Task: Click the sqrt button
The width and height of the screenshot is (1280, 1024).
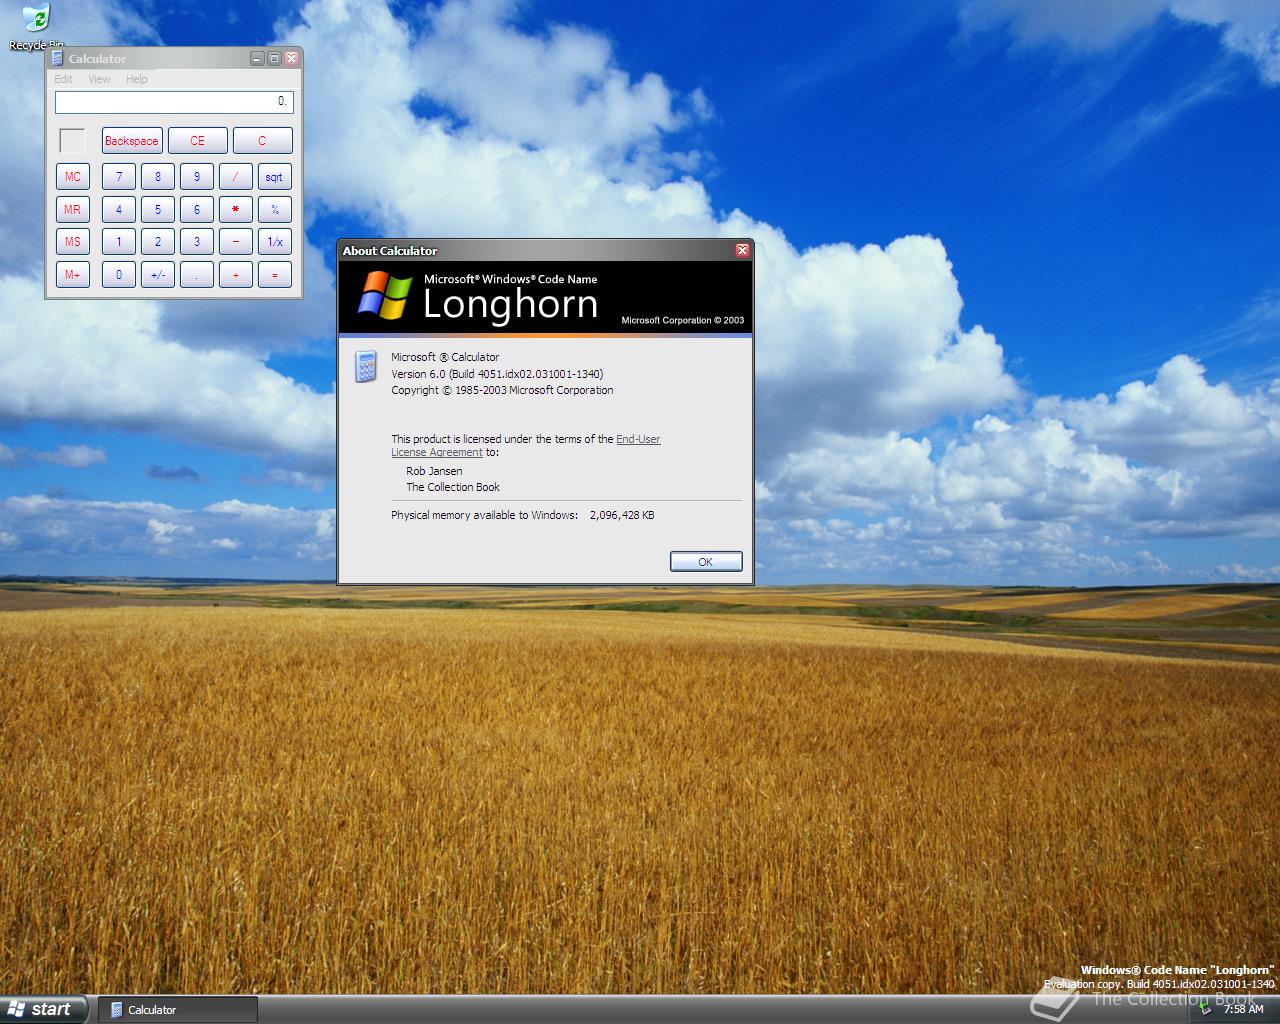Action: click(275, 177)
